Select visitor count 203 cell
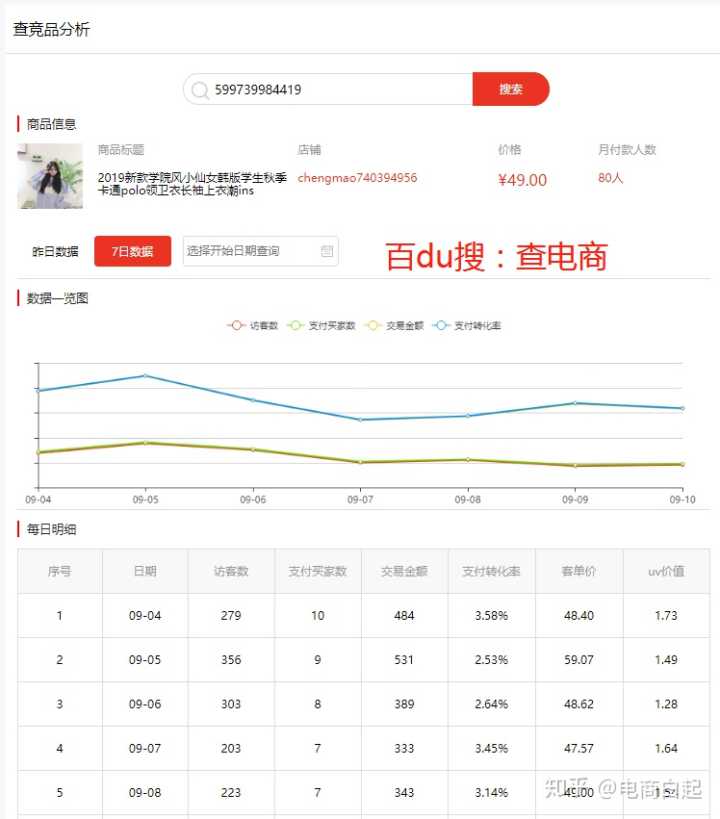 point(231,748)
